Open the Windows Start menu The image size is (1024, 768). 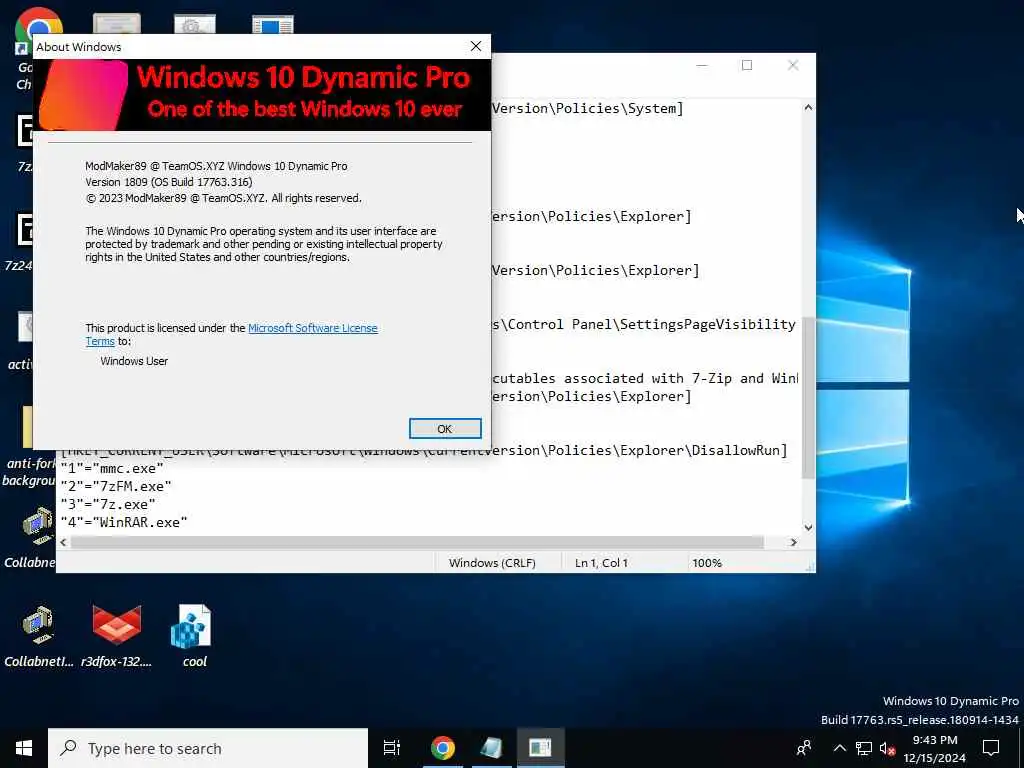(x=24, y=748)
